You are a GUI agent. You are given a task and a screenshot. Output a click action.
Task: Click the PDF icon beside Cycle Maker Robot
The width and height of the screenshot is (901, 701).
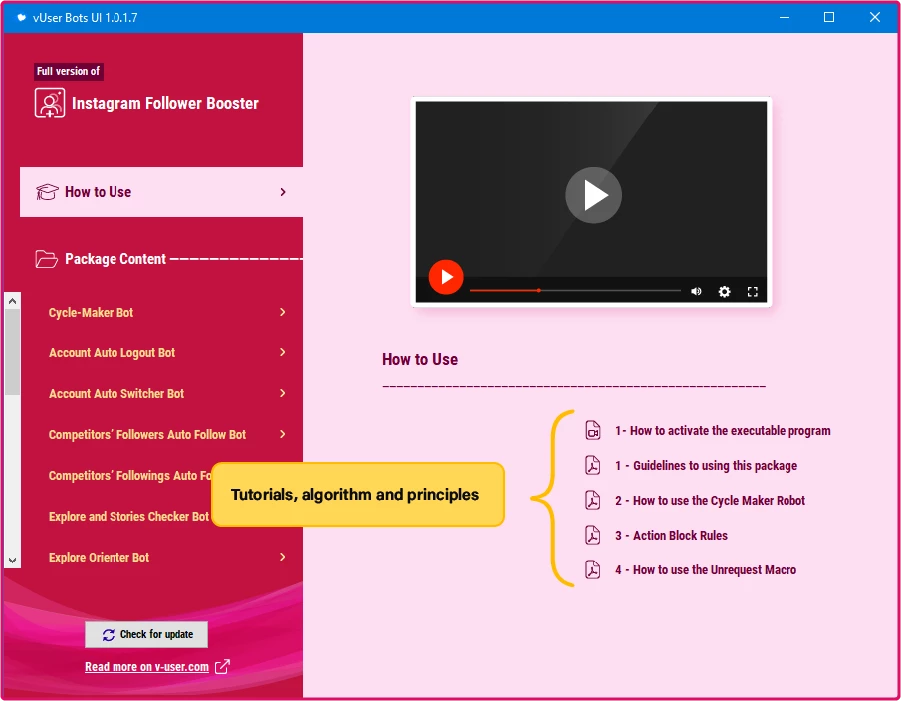pos(592,500)
